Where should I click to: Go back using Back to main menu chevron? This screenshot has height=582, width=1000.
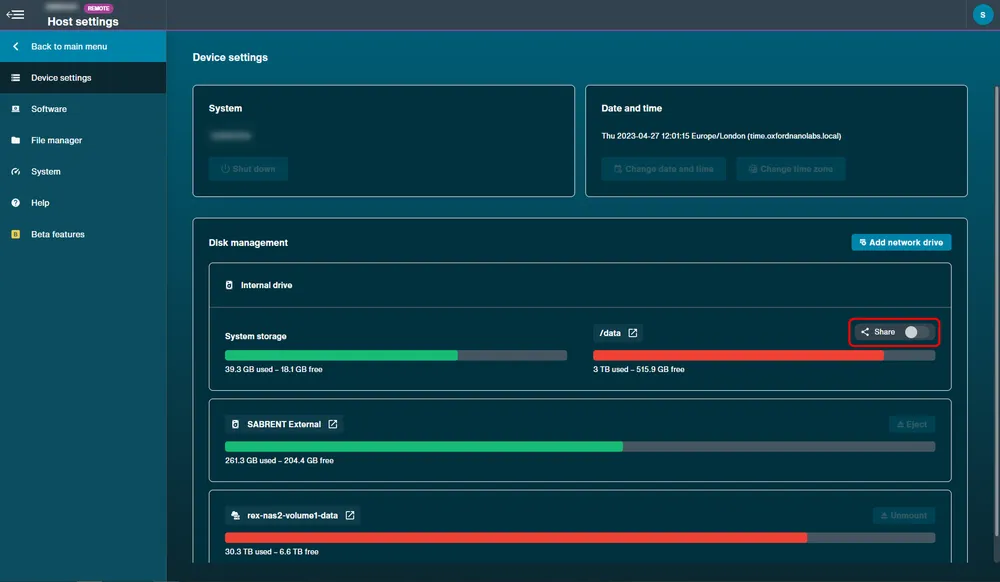point(15,47)
